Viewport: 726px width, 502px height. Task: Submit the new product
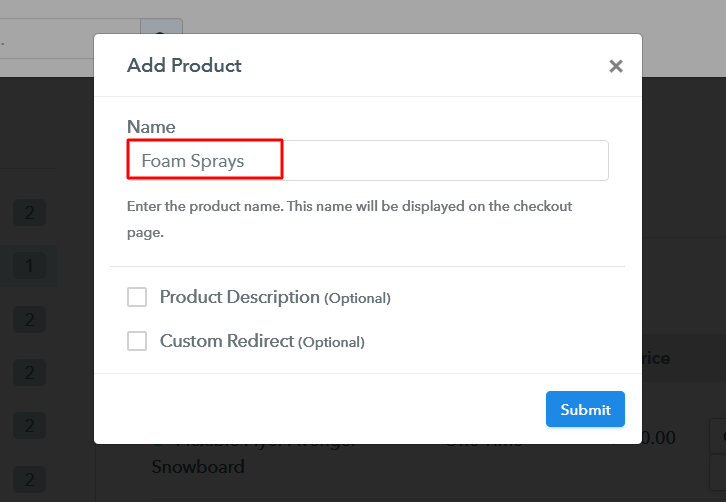[x=585, y=409]
